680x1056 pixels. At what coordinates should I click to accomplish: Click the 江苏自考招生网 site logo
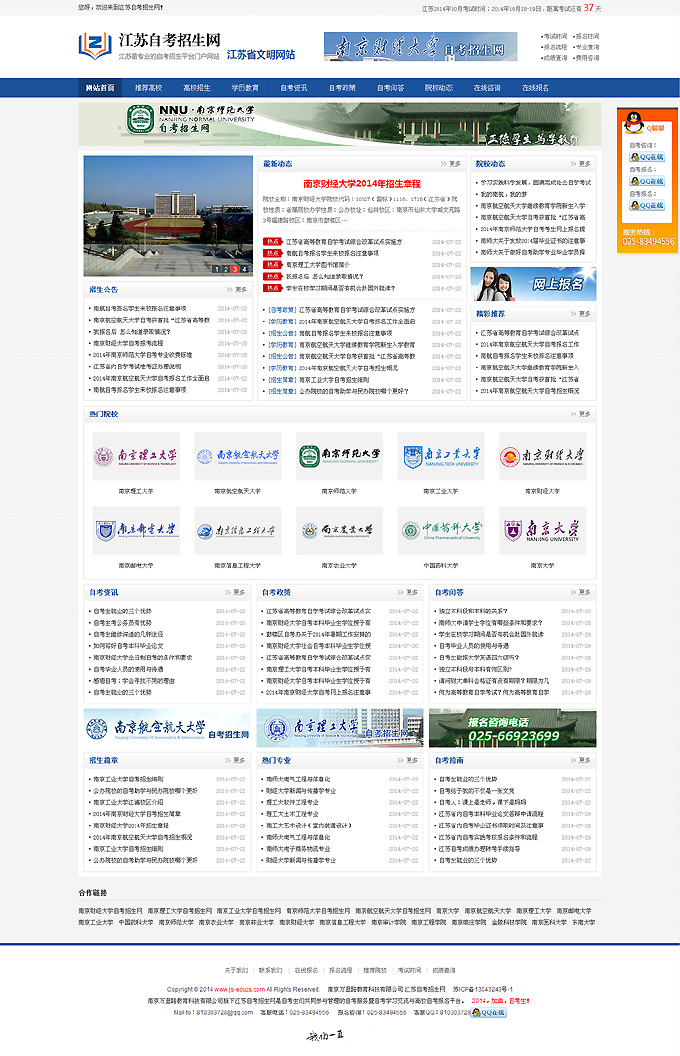(x=149, y=46)
